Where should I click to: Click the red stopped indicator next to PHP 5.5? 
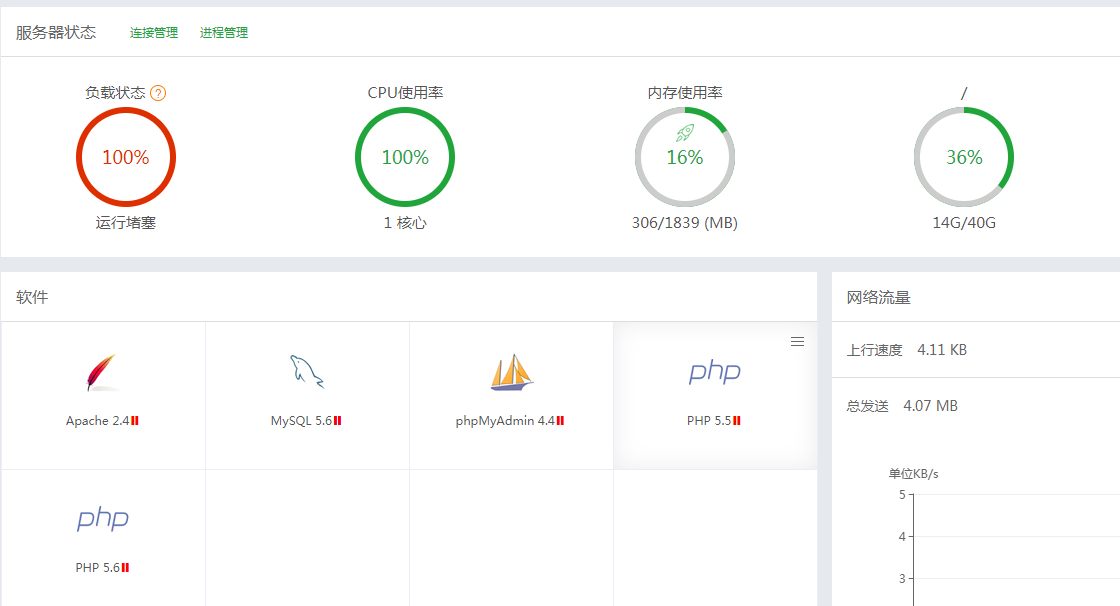pyautogui.click(x=737, y=421)
